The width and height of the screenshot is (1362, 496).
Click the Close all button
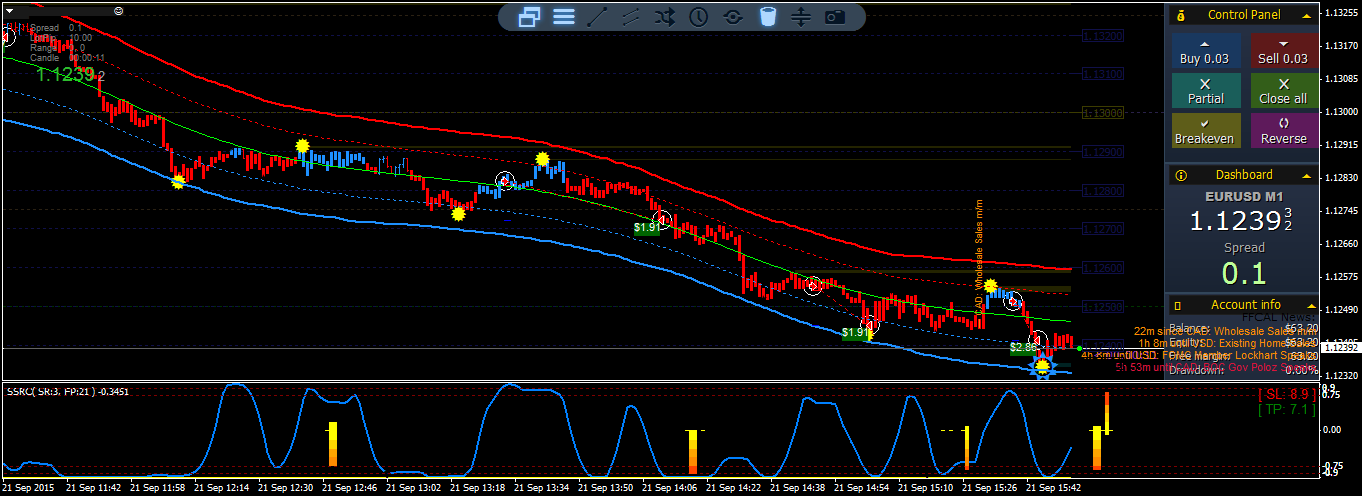point(1284,91)
